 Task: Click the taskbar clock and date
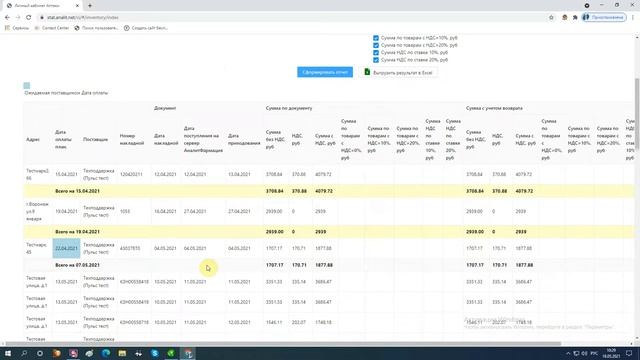point(611,353)
